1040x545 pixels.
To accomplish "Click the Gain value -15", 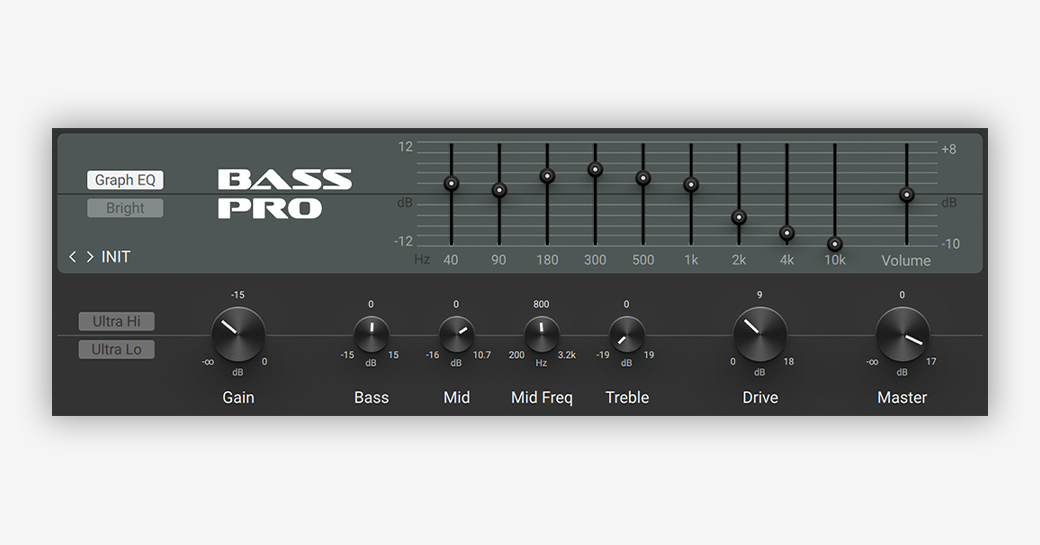I will [237, 295].
